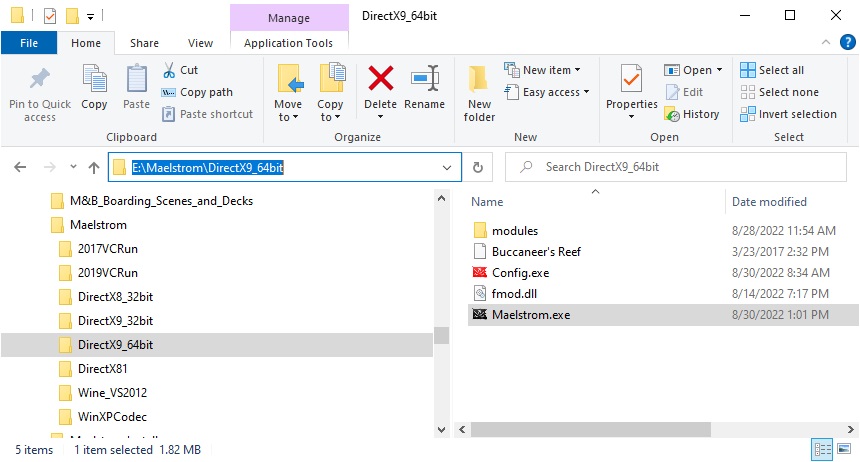Switch to details view layout
This screenshot has width=860, height=462.
tap(822, 450)
